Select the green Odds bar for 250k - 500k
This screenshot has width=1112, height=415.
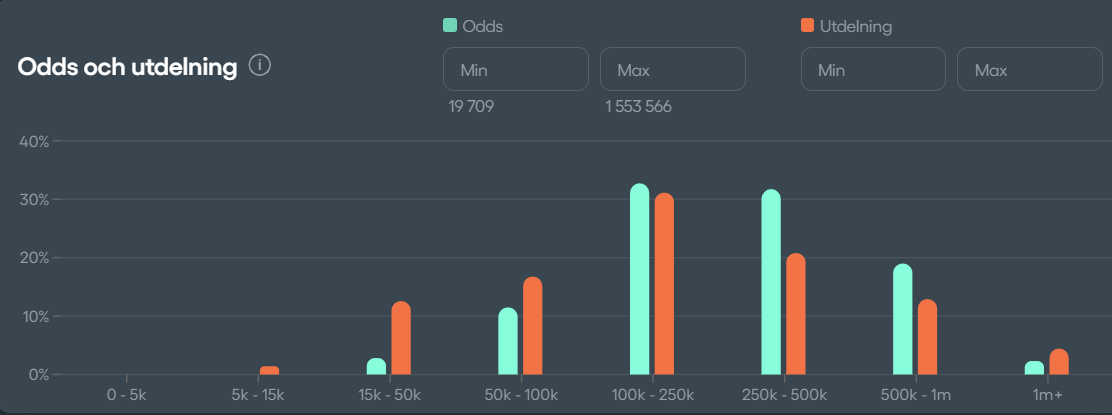click(x=771, y=283)
